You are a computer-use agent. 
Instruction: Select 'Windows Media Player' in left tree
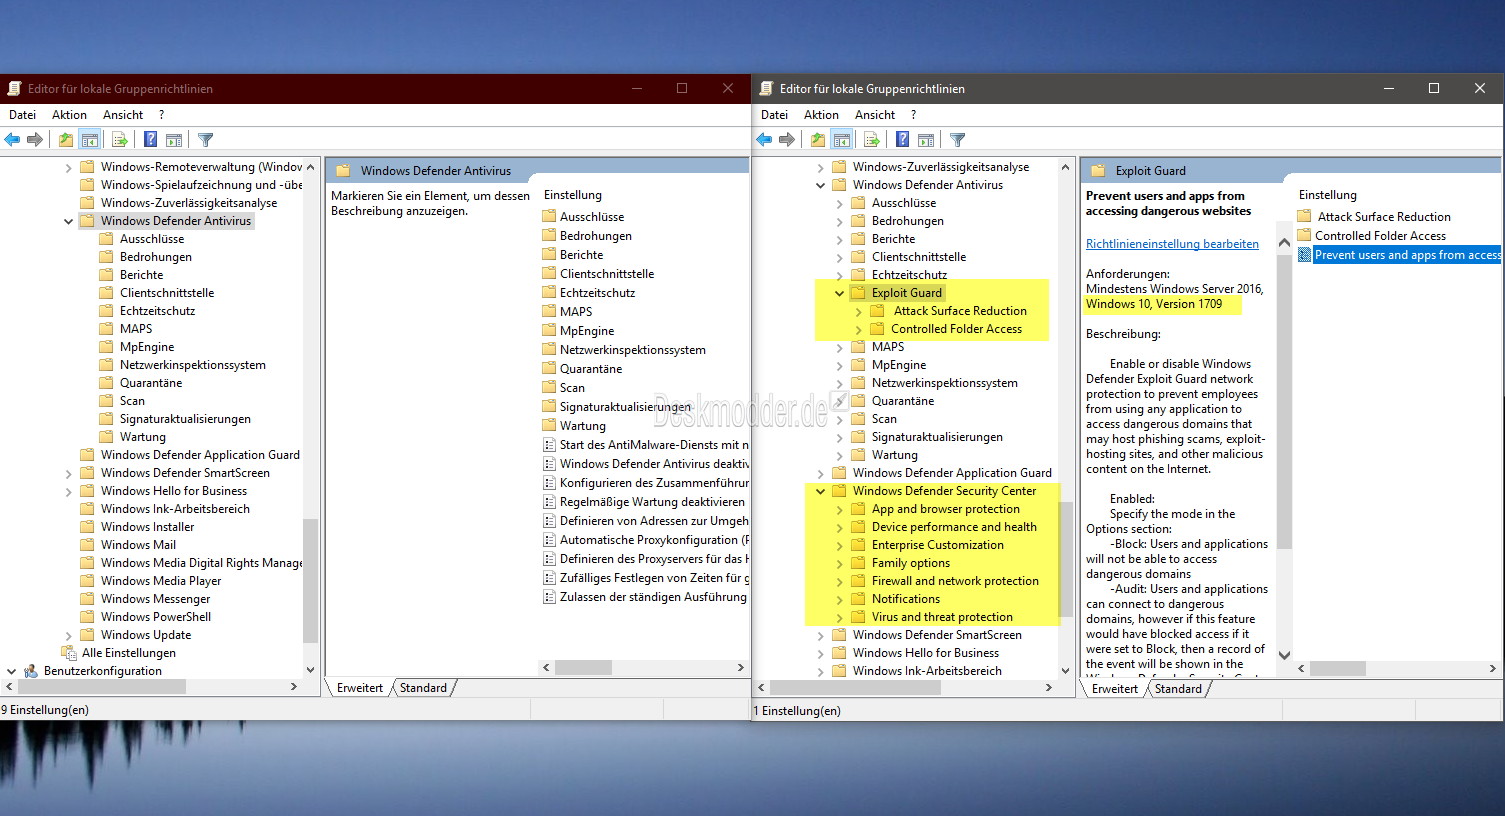tap(161, 581)
